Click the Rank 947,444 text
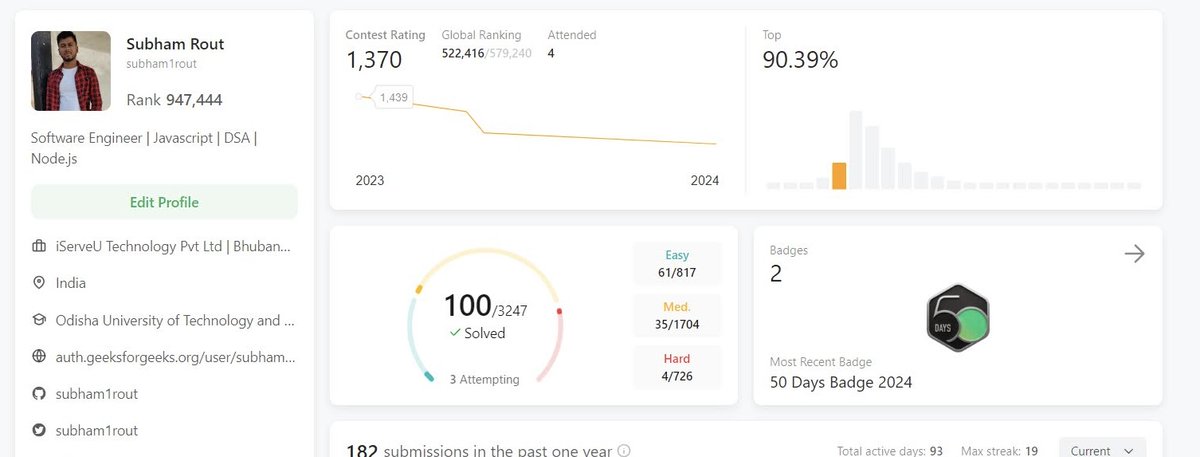1200x457 pixels. click(x=174, y=100)
